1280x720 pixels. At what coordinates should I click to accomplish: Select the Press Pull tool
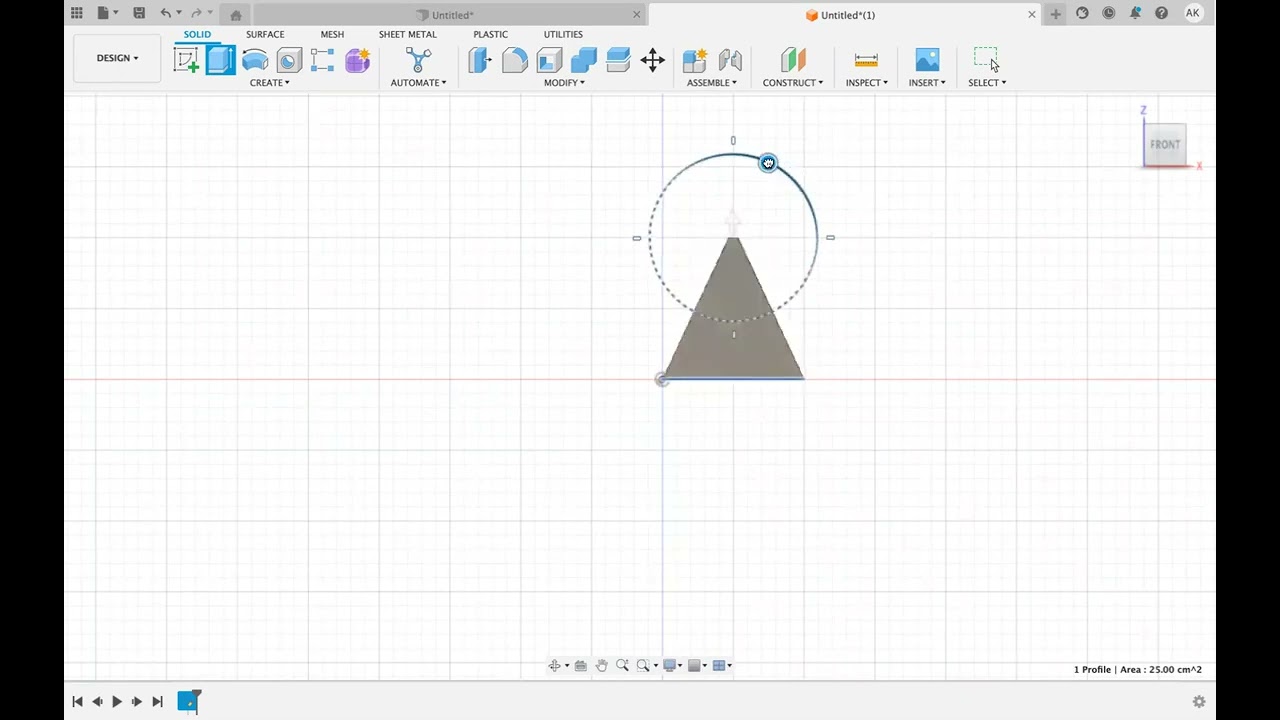[480, 60]
